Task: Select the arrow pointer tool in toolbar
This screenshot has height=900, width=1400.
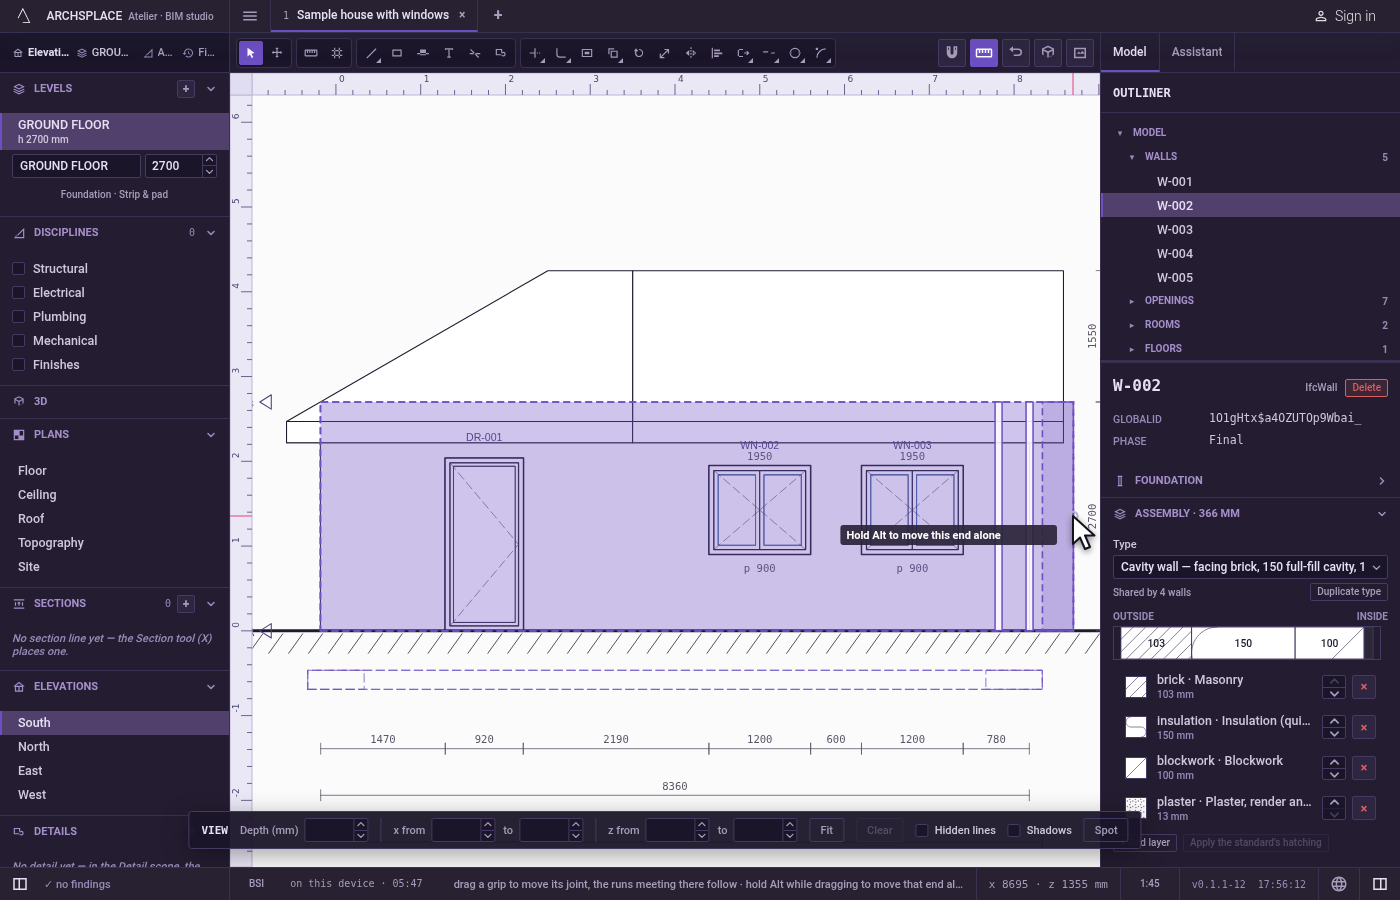Action: point(251,53)
